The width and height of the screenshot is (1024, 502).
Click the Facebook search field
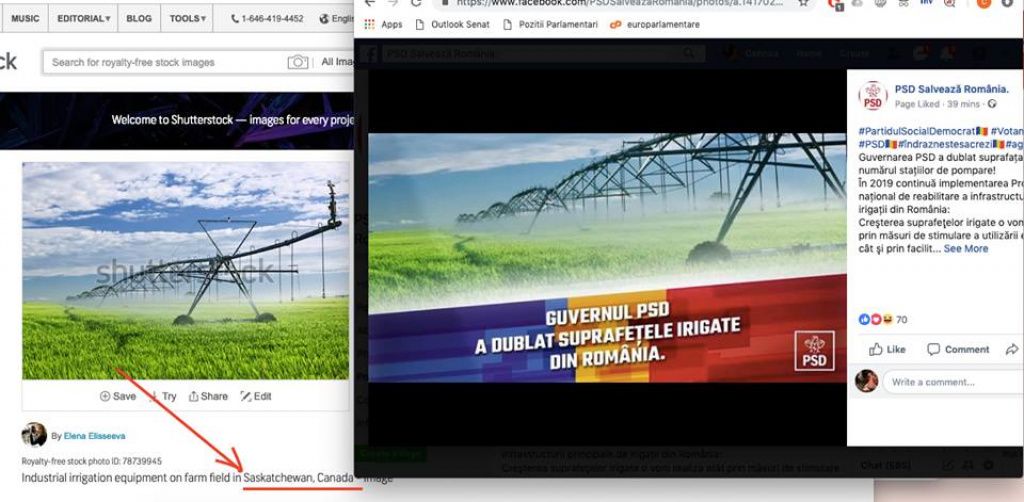click(544, 54)
